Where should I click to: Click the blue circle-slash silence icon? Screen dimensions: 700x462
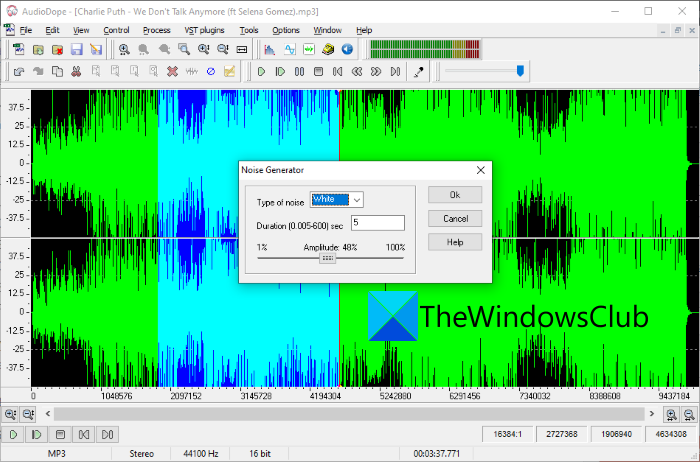coord(211,71)
